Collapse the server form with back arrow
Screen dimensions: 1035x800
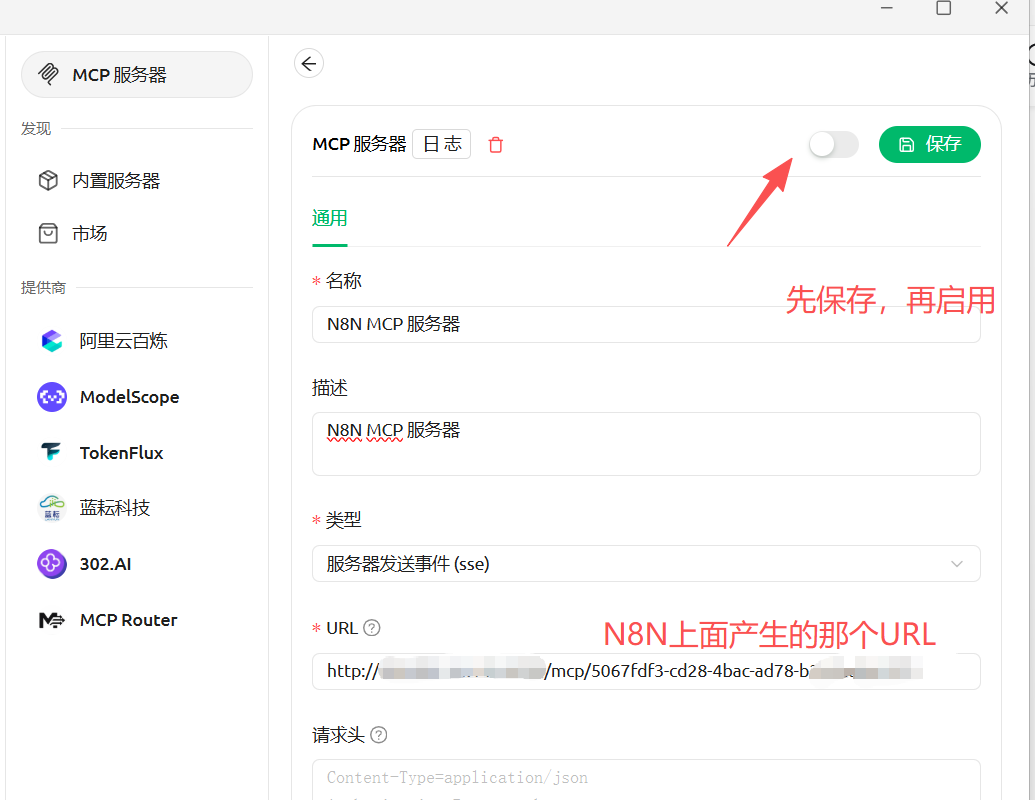(x=309, y=62)
